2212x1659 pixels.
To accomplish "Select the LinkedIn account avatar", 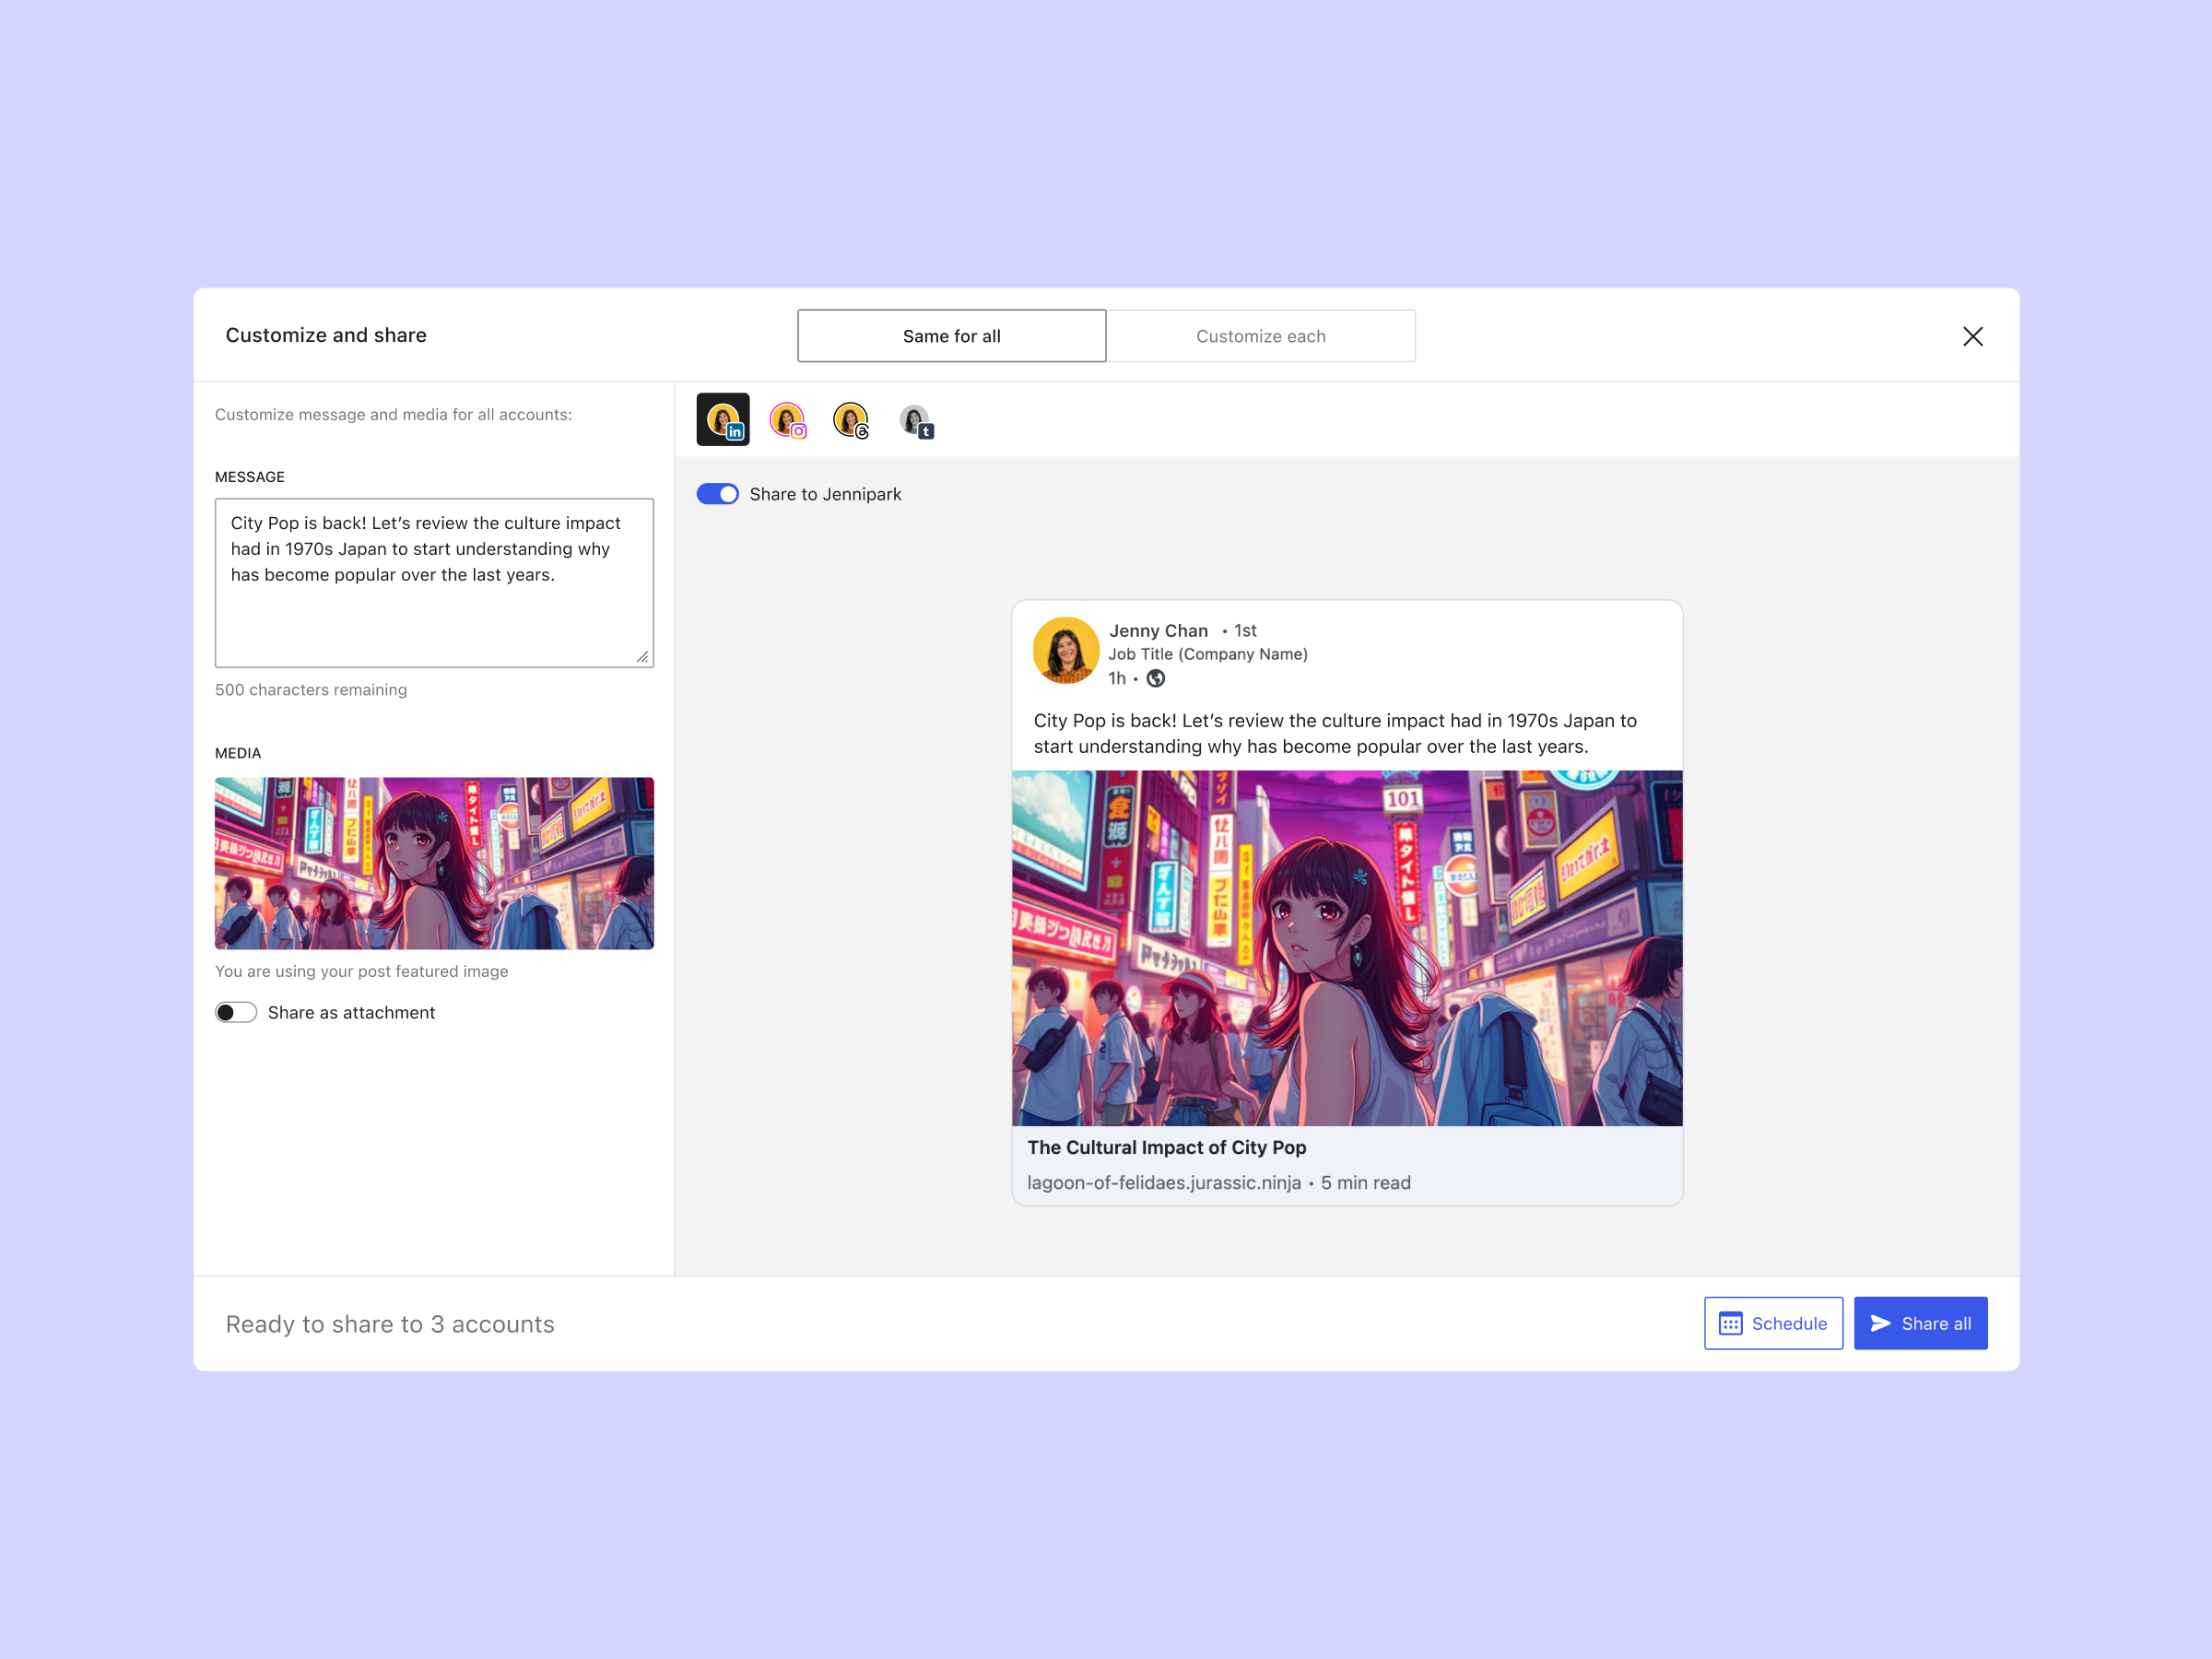I will tap(722, 419).
